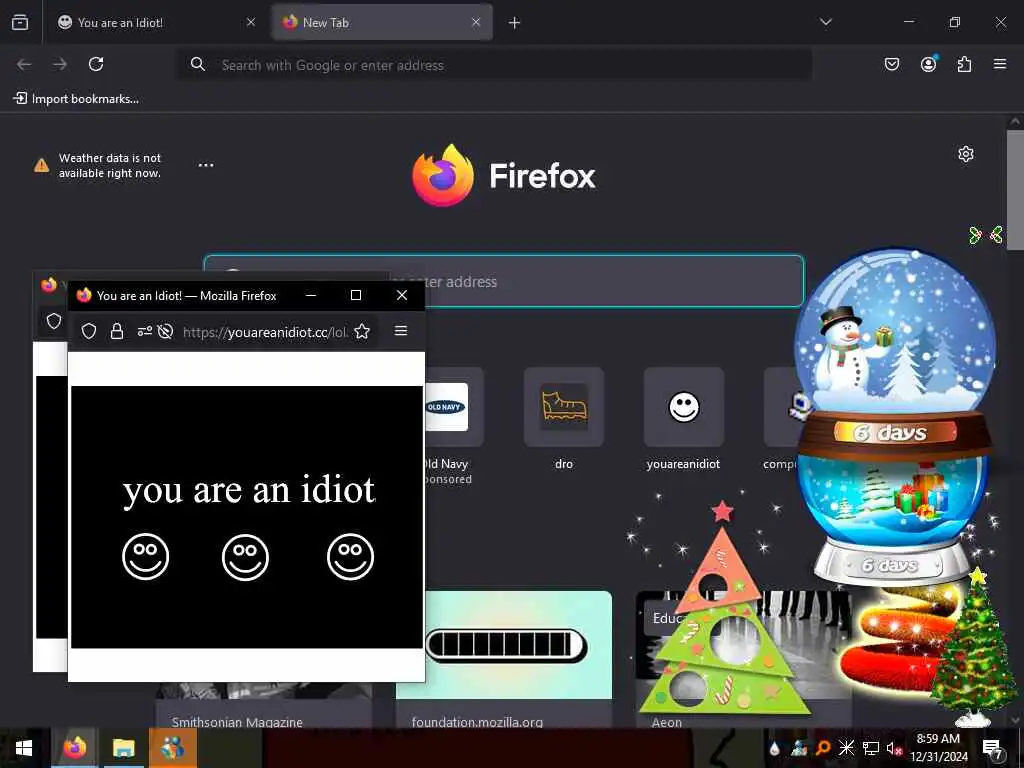Open the network tray icon

pyautogui.click(x=871, y=748)
